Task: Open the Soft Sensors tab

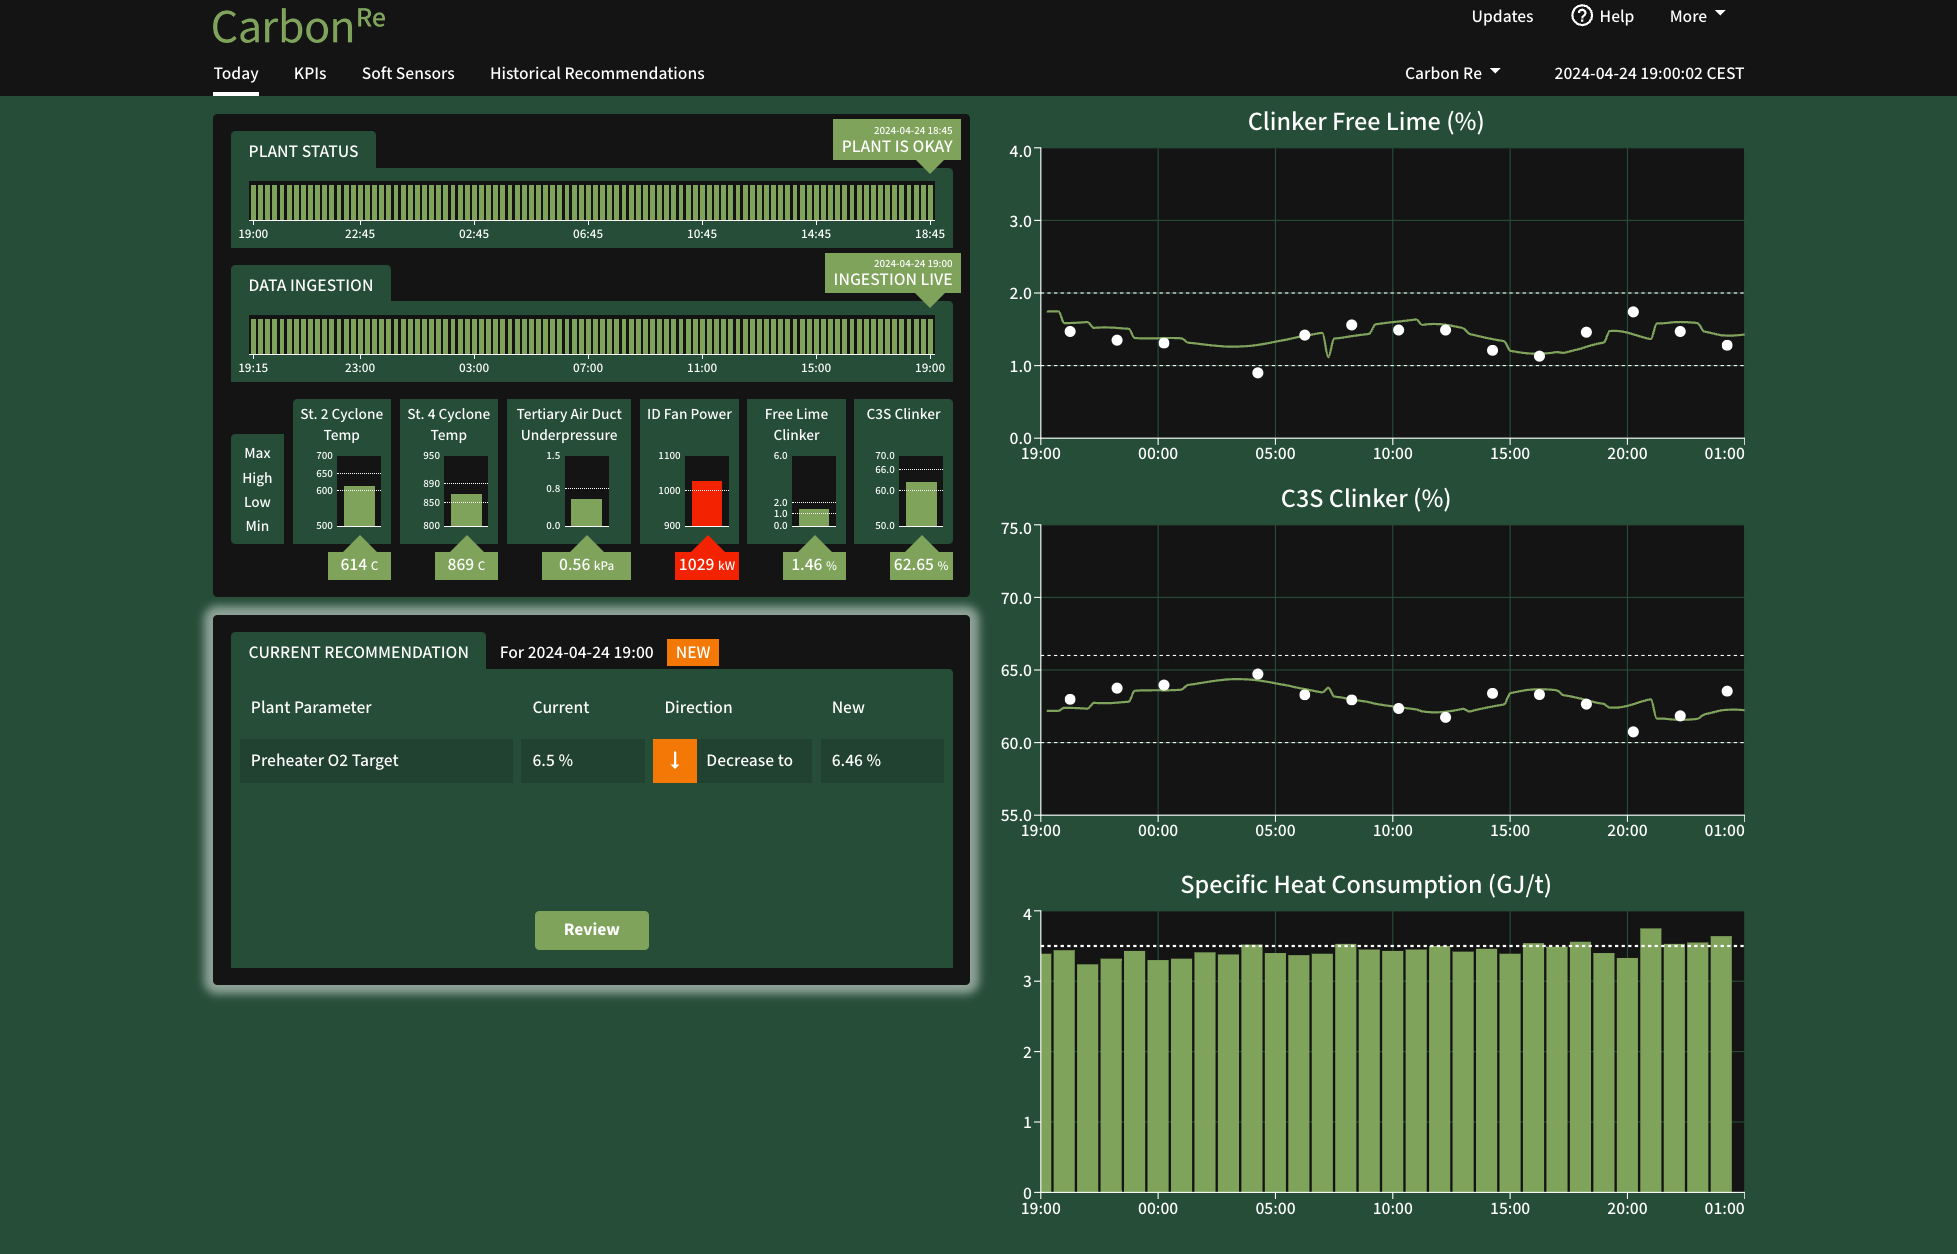Action: click(x=408, y=73)
